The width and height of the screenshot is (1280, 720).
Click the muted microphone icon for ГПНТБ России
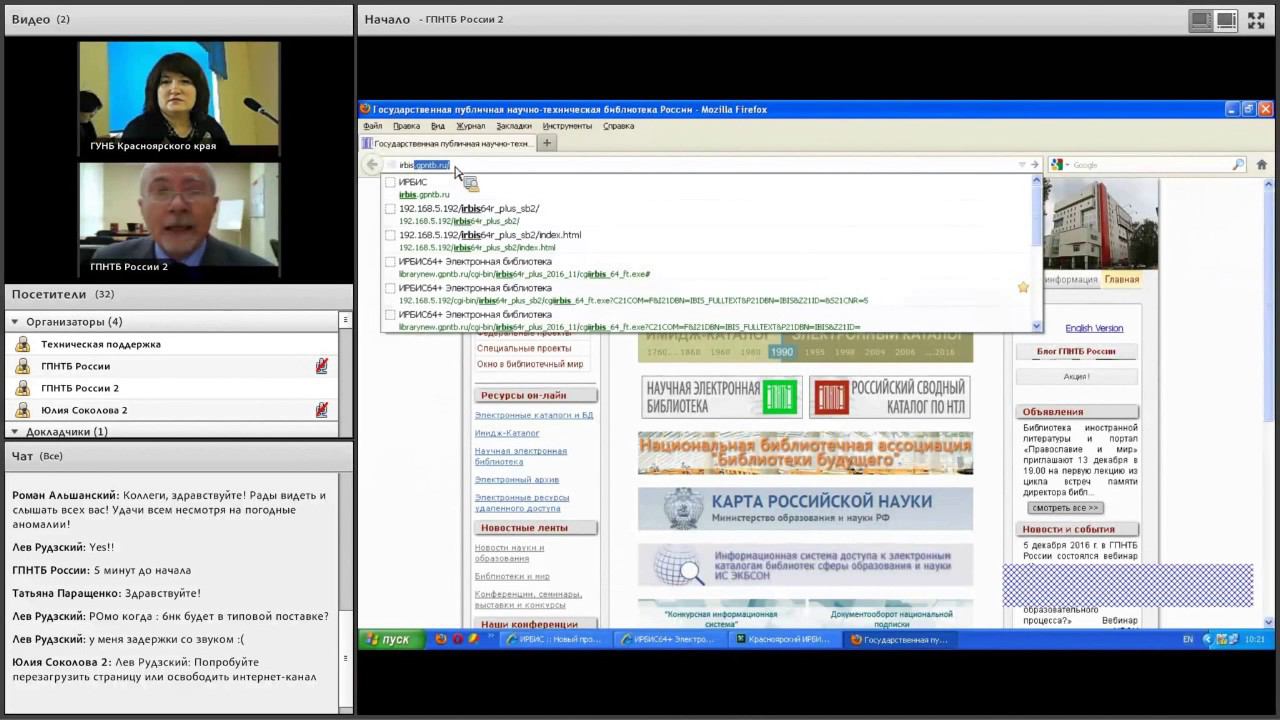[321, 366]
